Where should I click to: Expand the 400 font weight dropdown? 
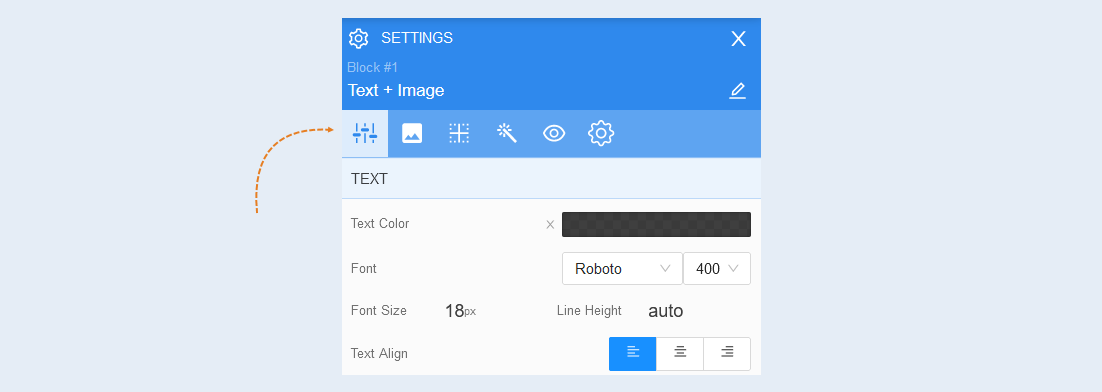coord(717,268)
